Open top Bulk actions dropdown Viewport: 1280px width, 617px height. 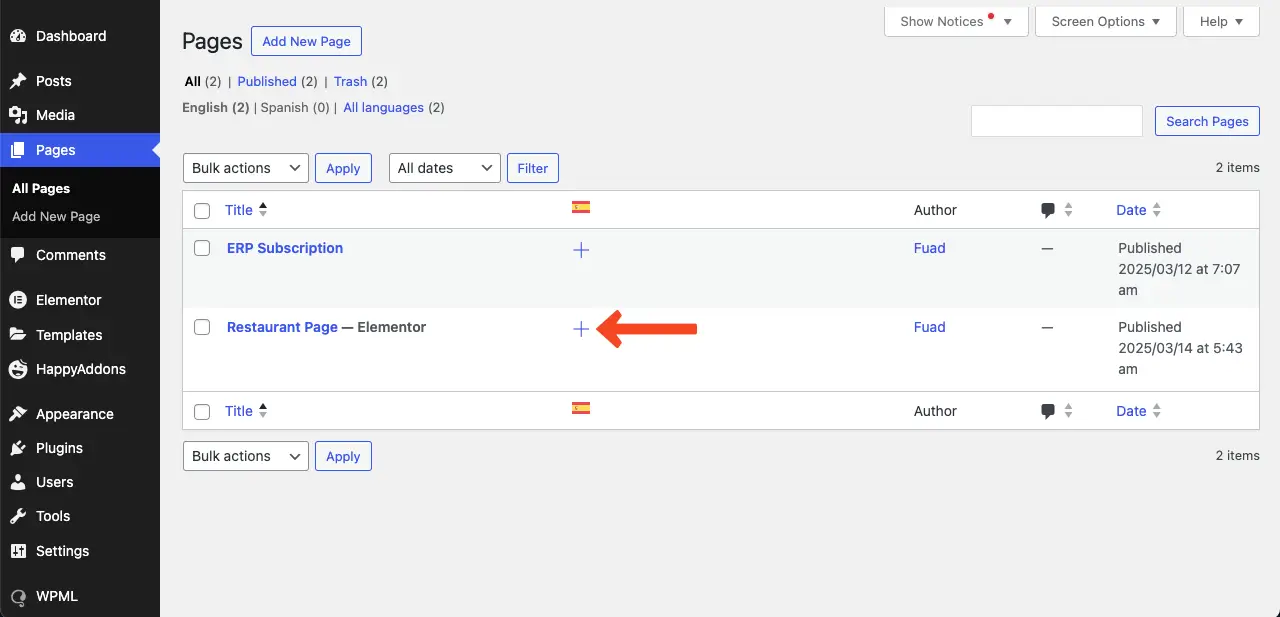coord(246,168)
